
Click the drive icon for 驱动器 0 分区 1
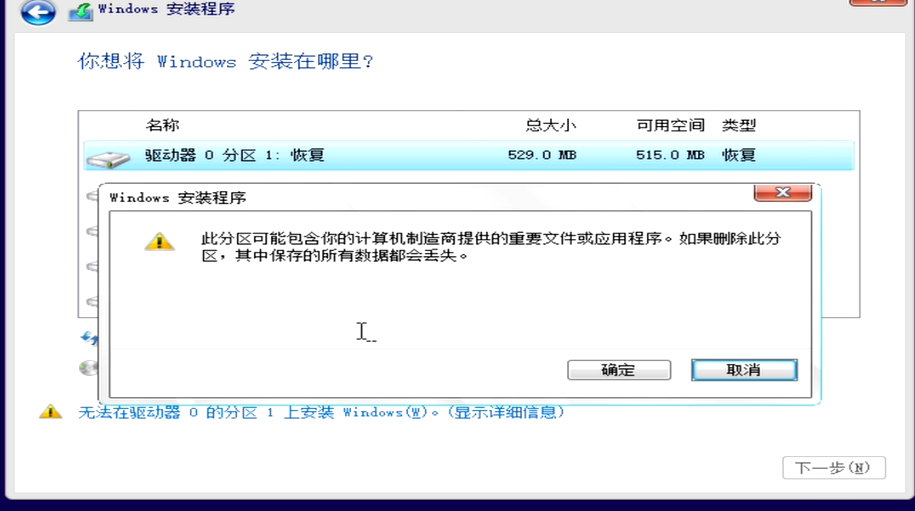tap(108, 159)
